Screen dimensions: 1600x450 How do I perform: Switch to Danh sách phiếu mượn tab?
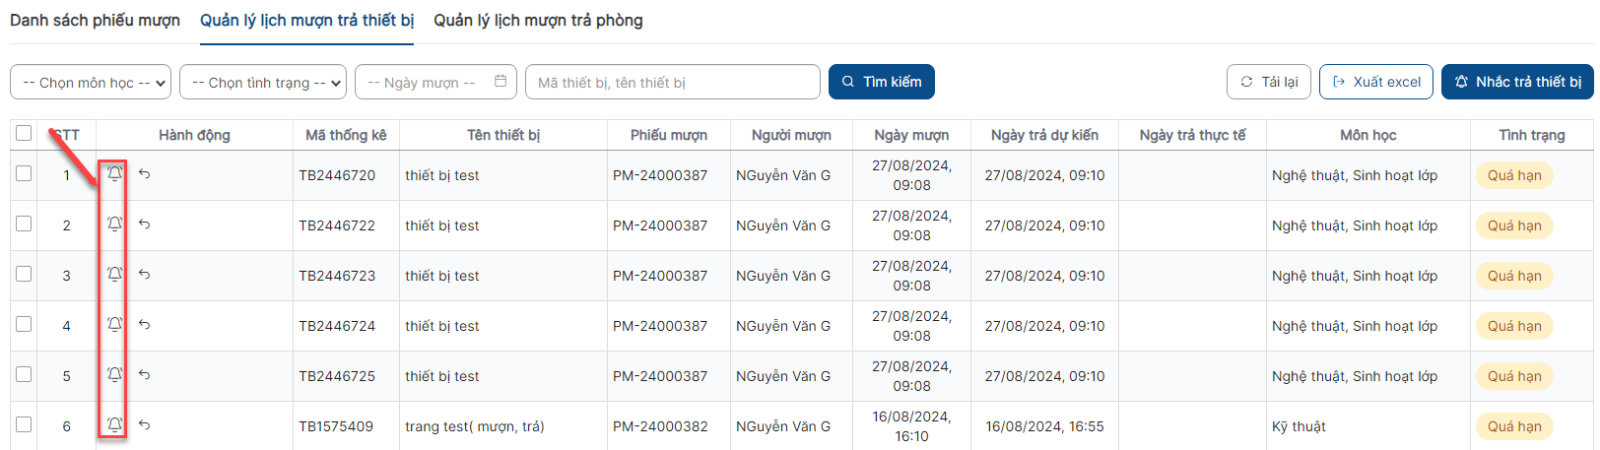point(95,20)
